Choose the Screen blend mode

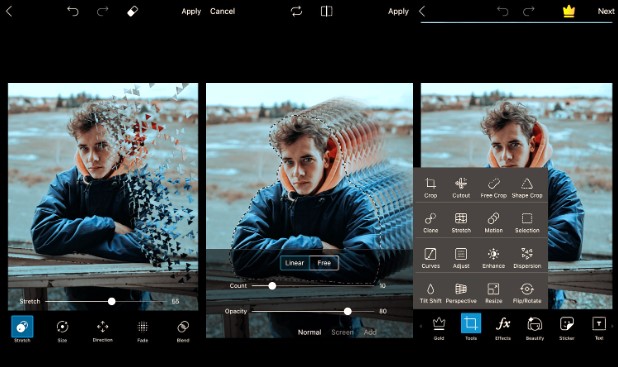coord(342,332)
